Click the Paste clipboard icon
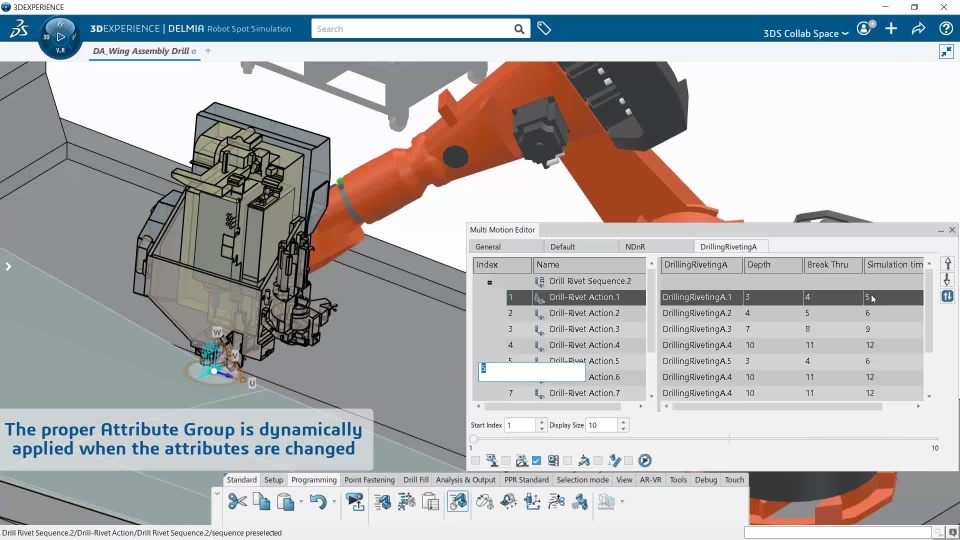This screenshot has height=540, width=960. (285, 501)
